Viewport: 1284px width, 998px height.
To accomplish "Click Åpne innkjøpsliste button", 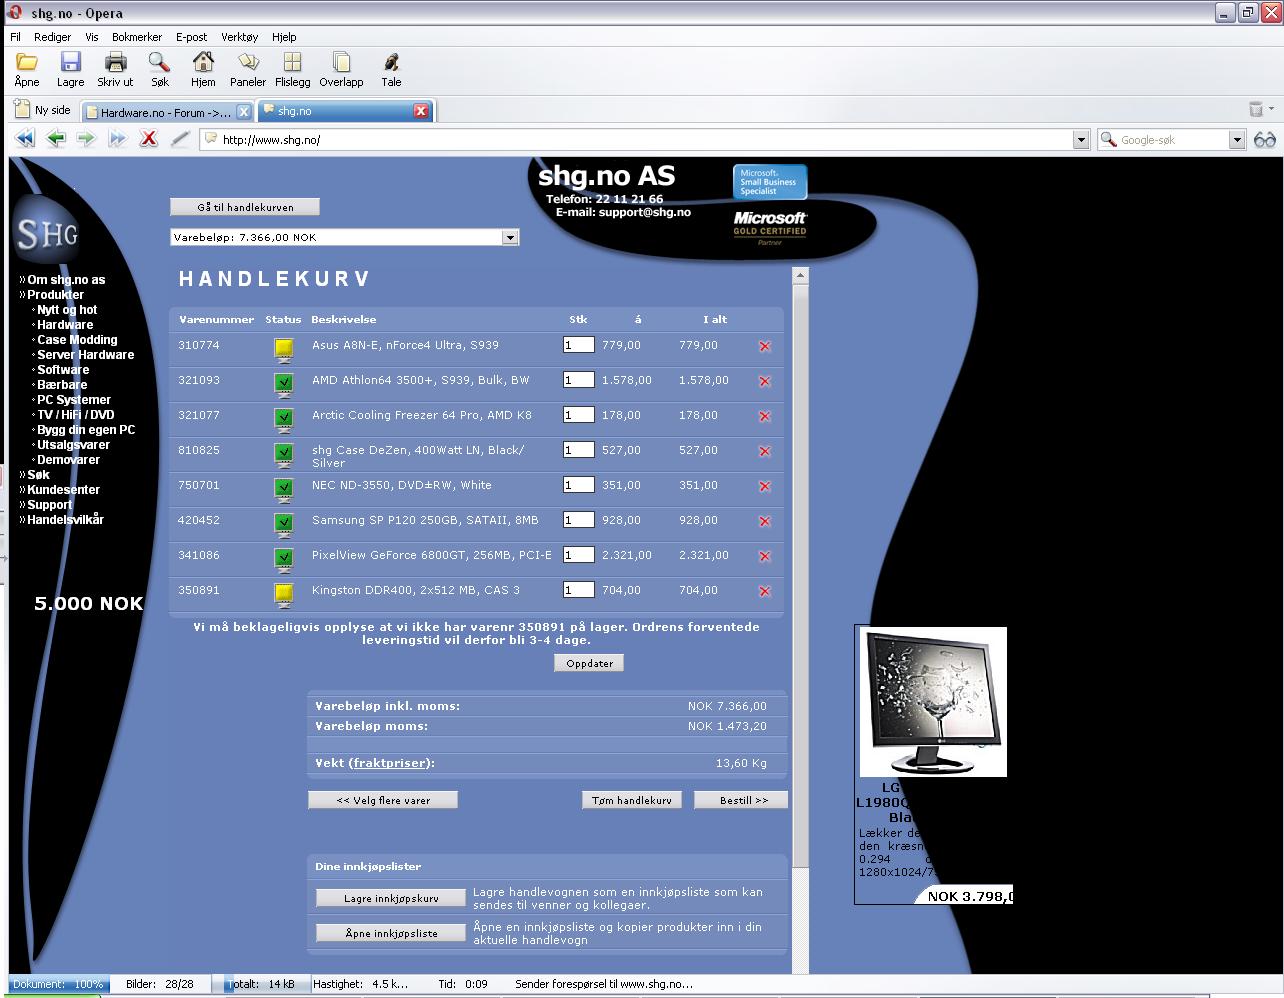I will (x=391, y=933).
